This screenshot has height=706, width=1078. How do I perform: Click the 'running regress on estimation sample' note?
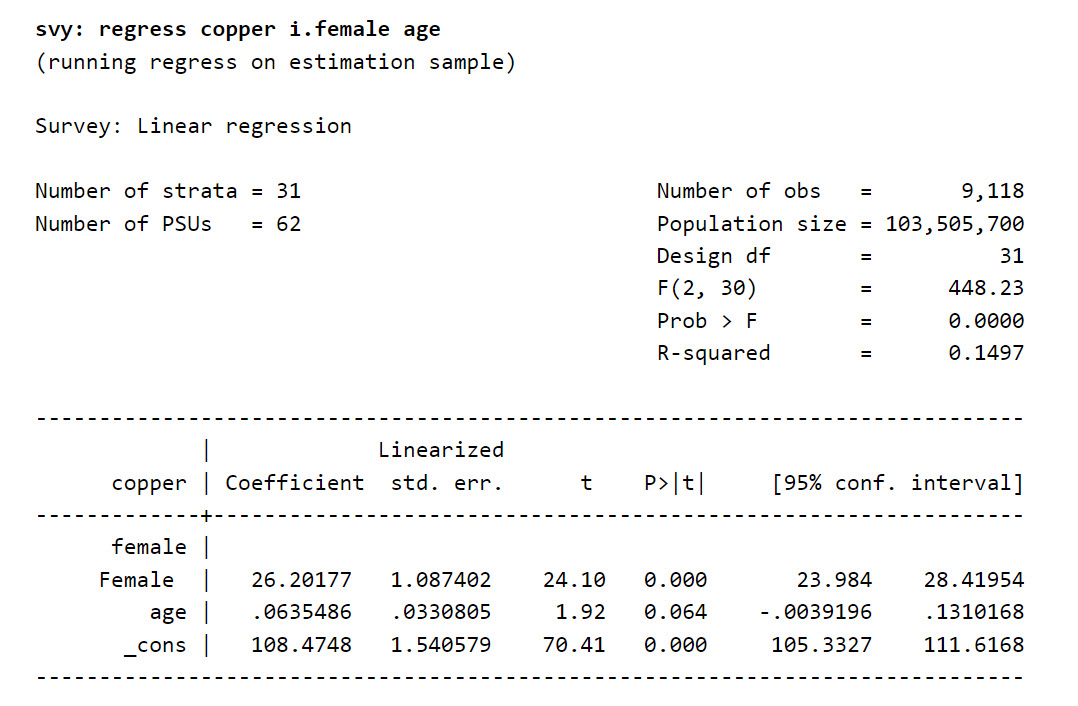click(275, 62)
